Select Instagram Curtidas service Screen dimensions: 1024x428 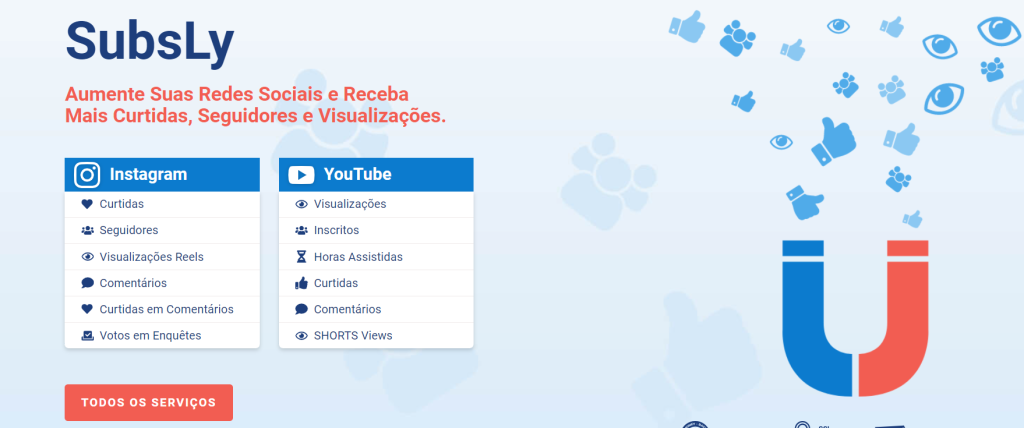(162, 204)
